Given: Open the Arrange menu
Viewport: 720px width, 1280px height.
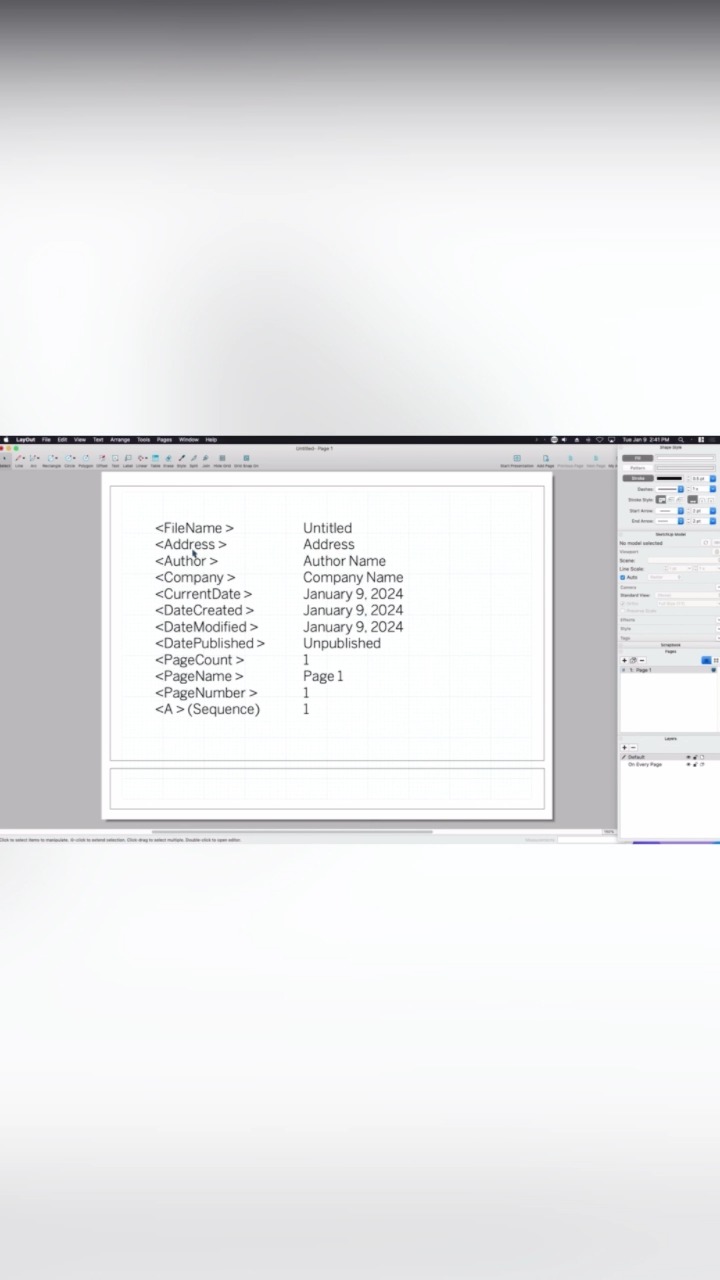Looking at the screenshot, I should tap(120, 440).
